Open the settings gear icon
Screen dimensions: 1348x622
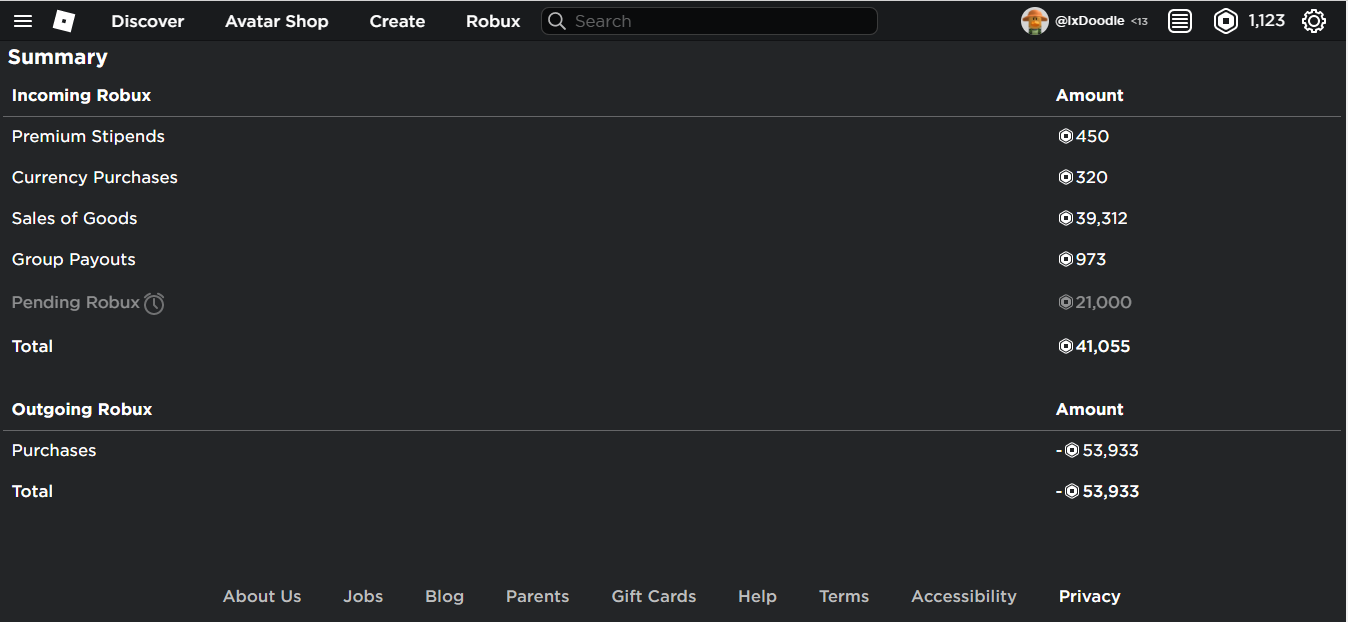pos(1314,21)
